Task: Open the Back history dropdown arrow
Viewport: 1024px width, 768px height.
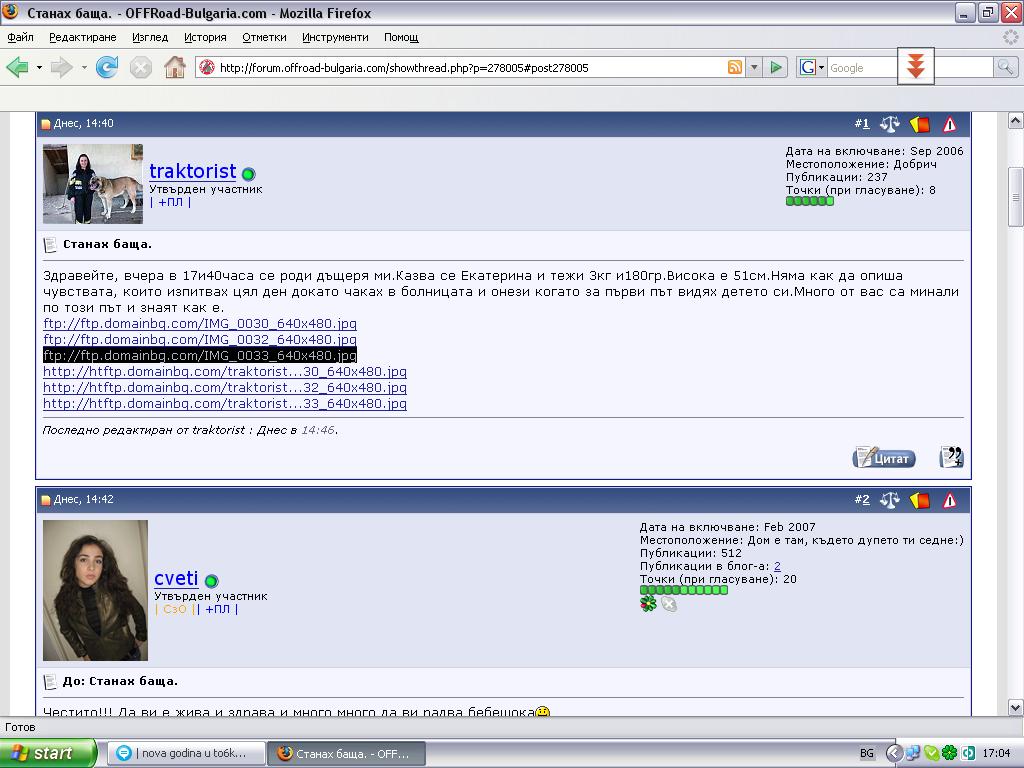Action: [x=39, y=67]
